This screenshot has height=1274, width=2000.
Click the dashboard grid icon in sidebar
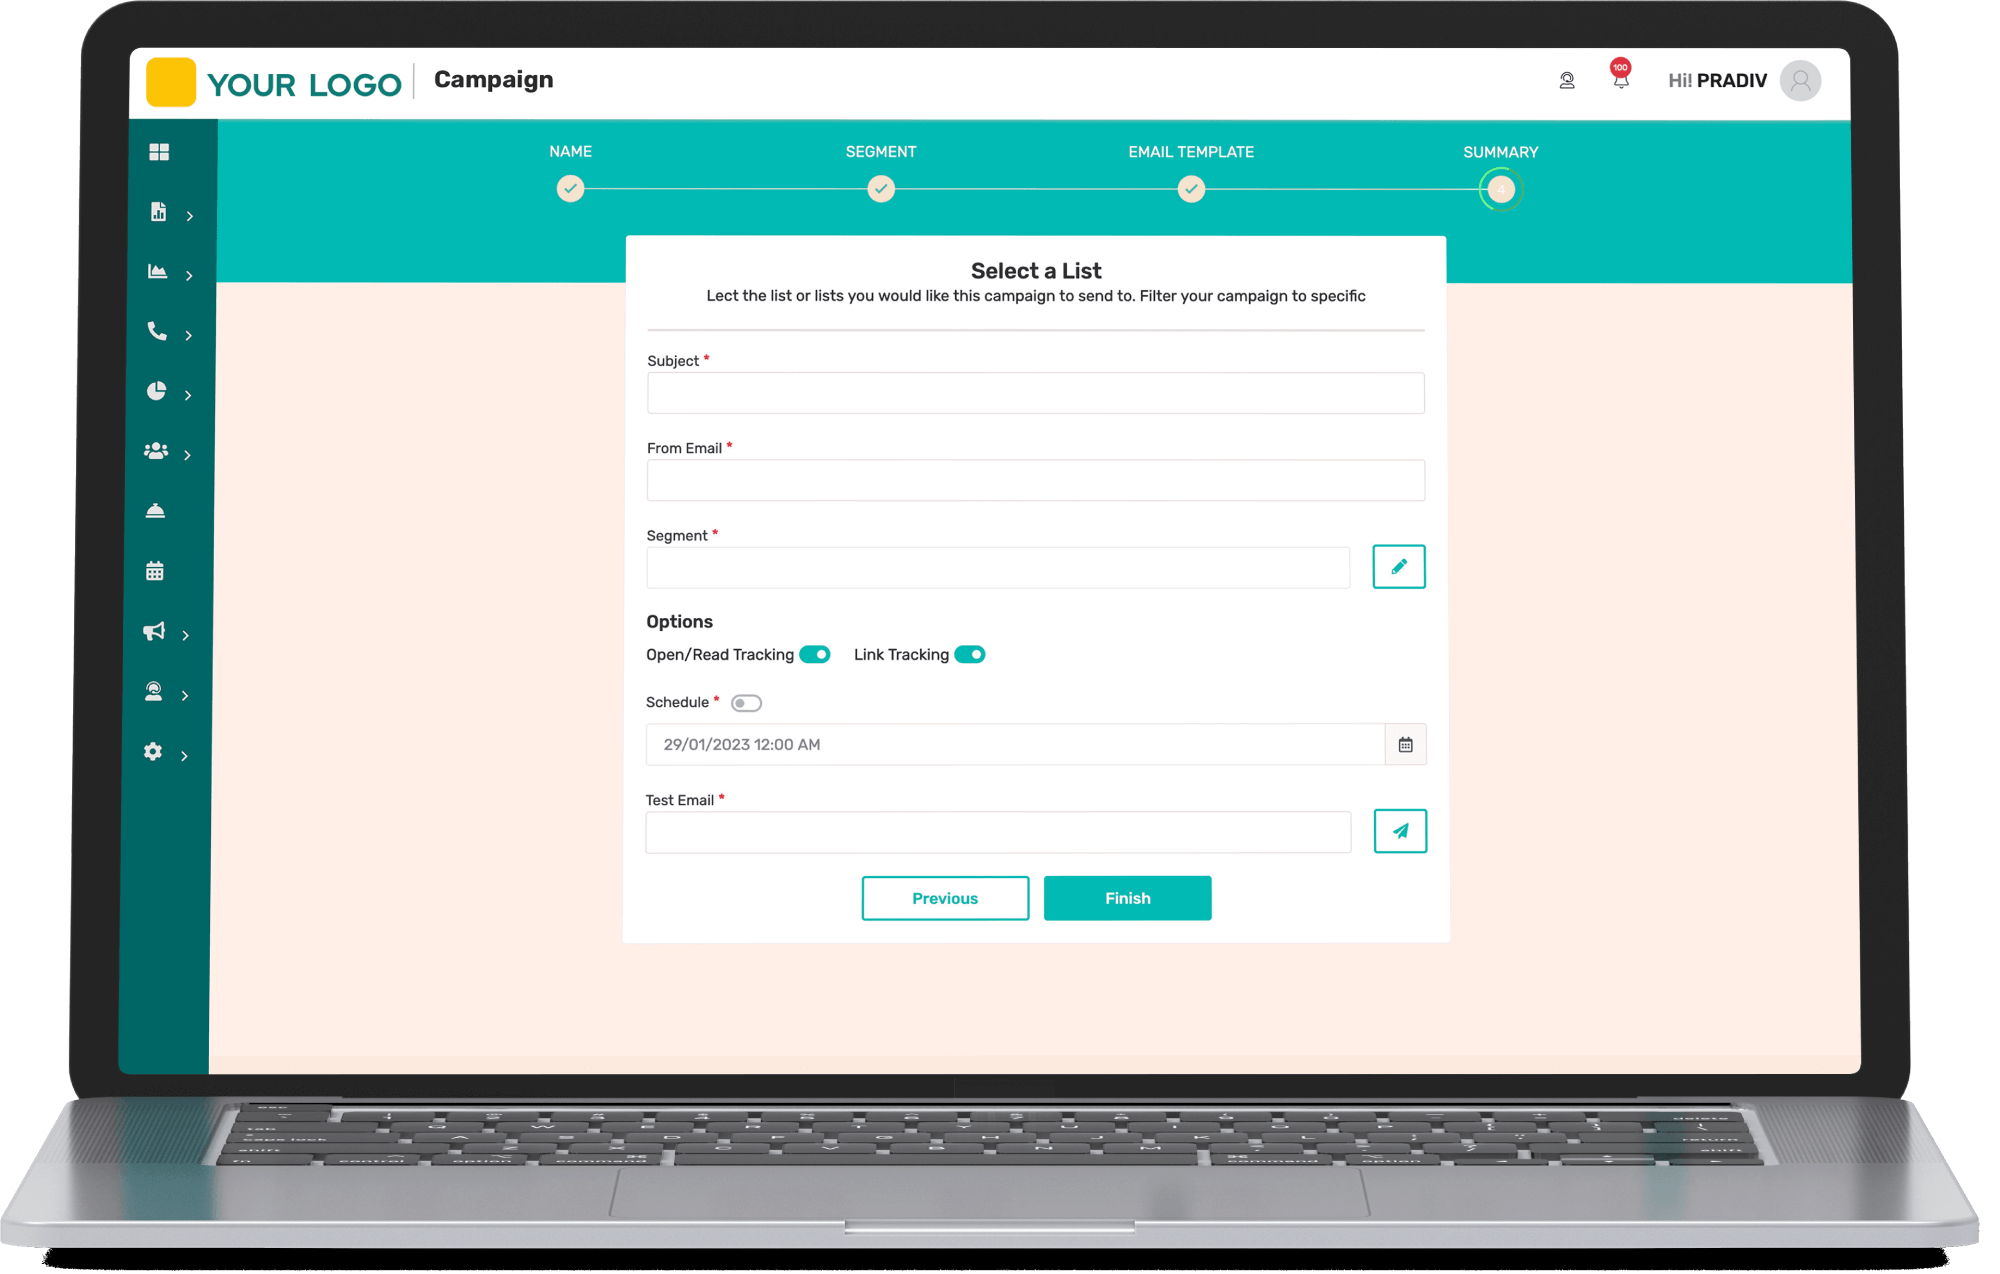[159, 152]
